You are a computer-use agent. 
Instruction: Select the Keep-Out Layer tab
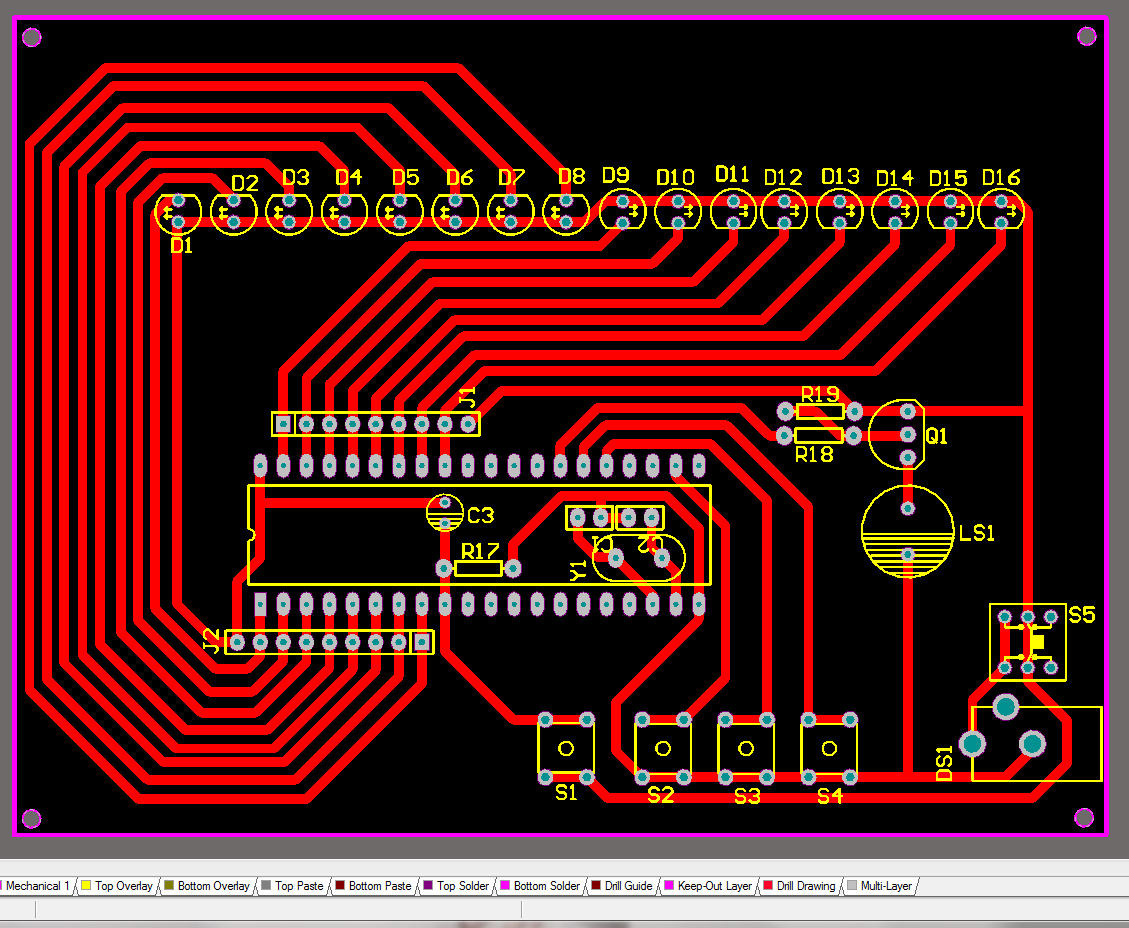(x=708, y=886)
